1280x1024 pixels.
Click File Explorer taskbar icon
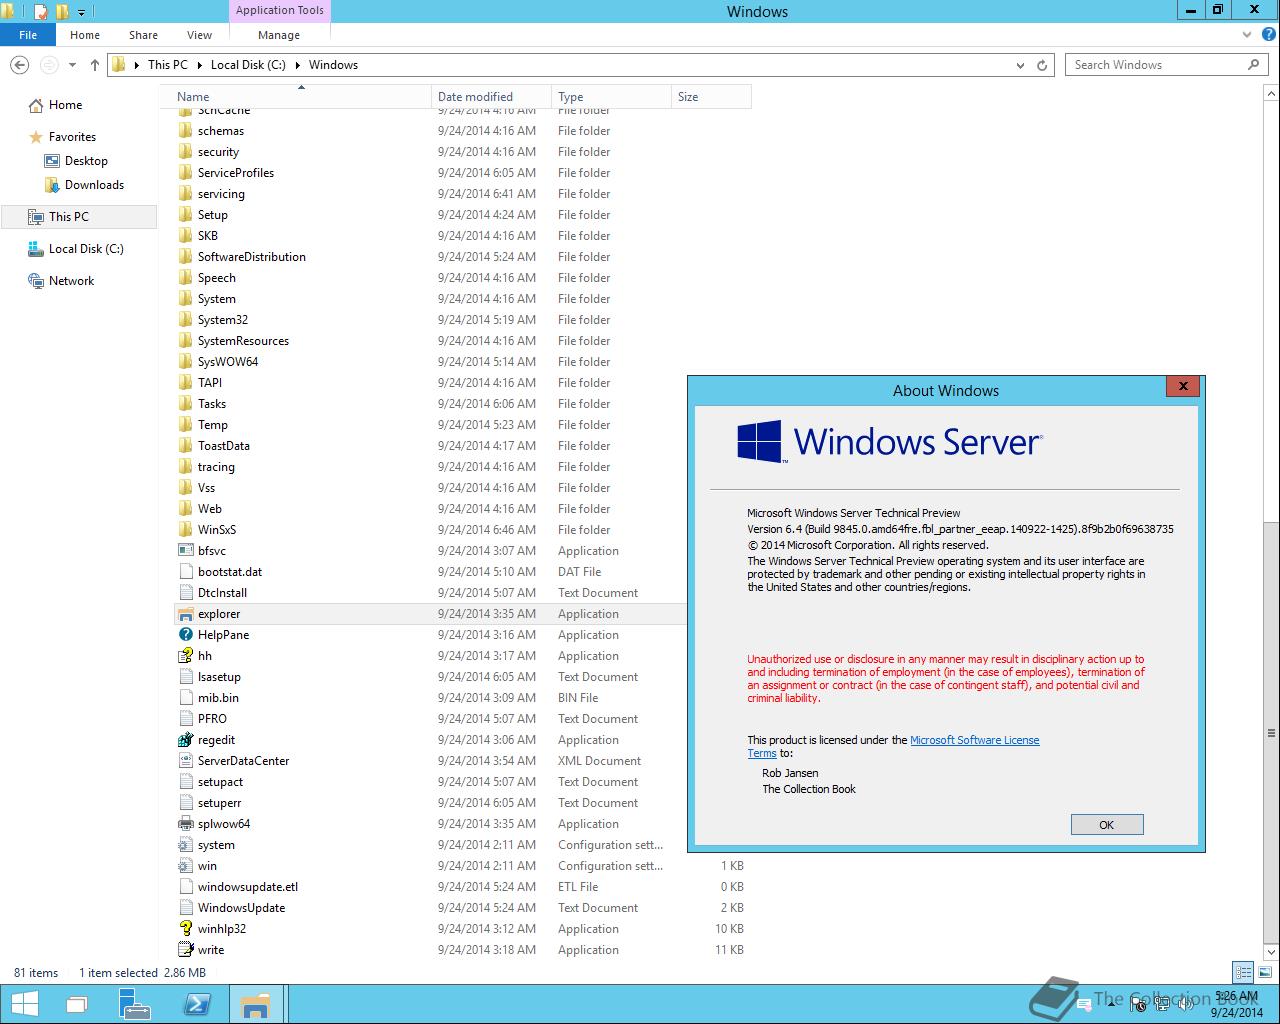coord(256,1004)
